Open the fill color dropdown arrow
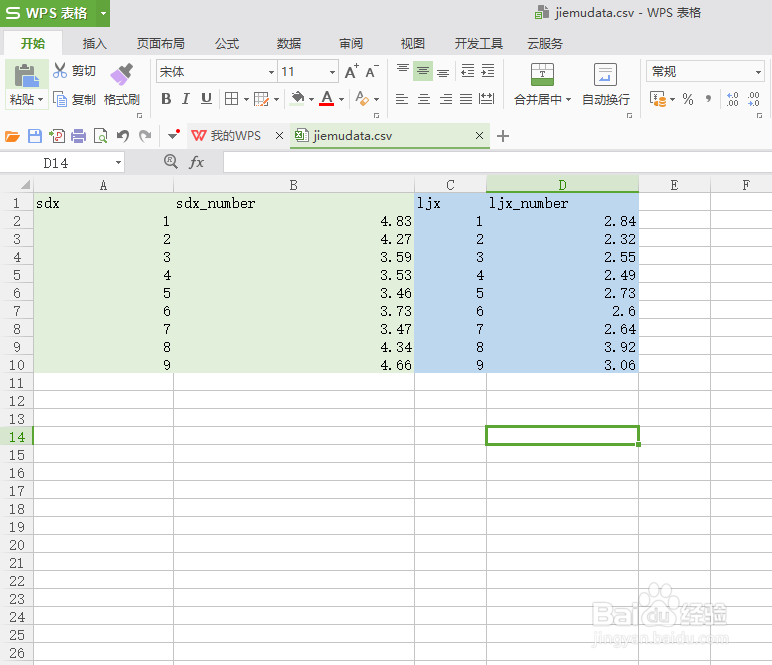 click(311, 99)
